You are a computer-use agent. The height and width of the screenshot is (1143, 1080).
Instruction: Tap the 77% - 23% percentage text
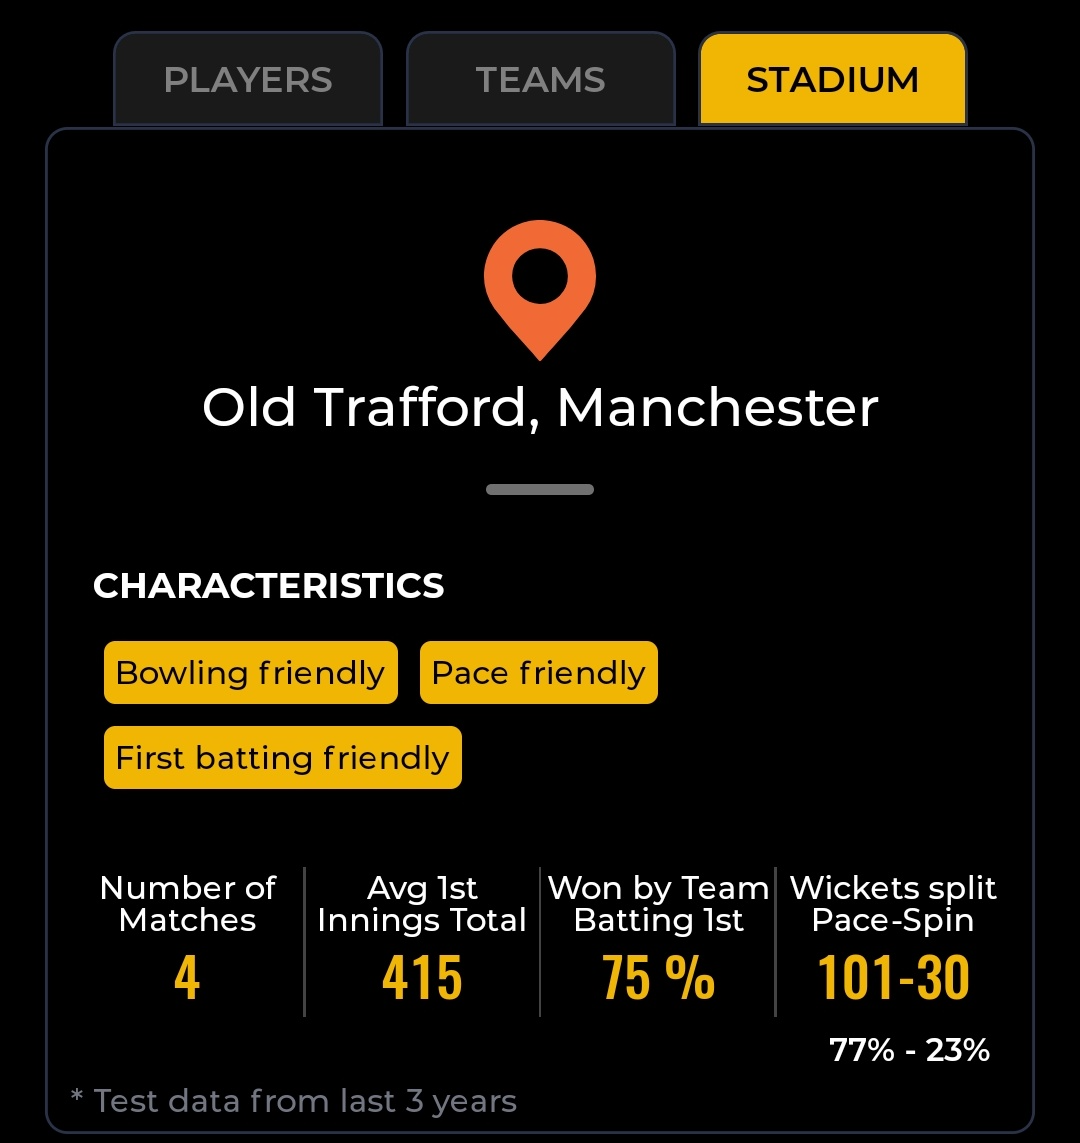pos(909,1050)
